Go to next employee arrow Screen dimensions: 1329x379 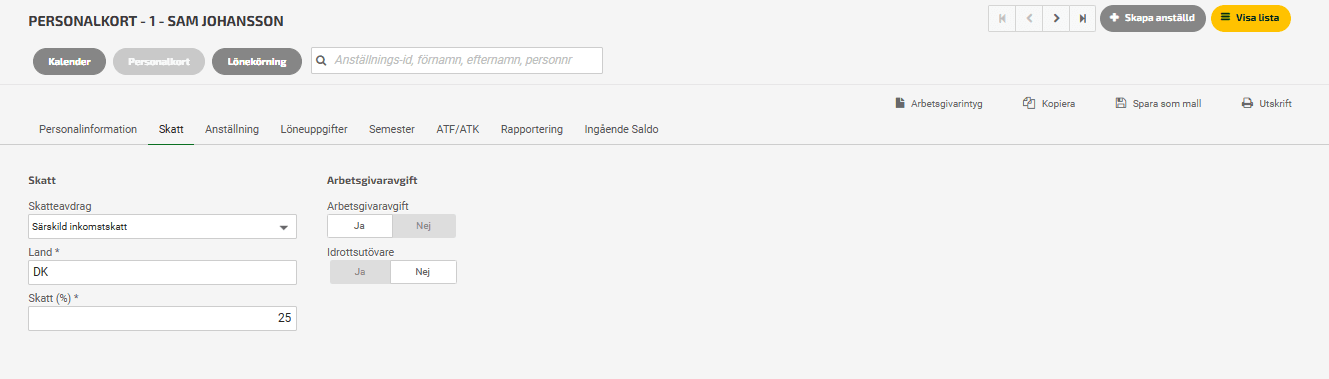(1056, 19)
